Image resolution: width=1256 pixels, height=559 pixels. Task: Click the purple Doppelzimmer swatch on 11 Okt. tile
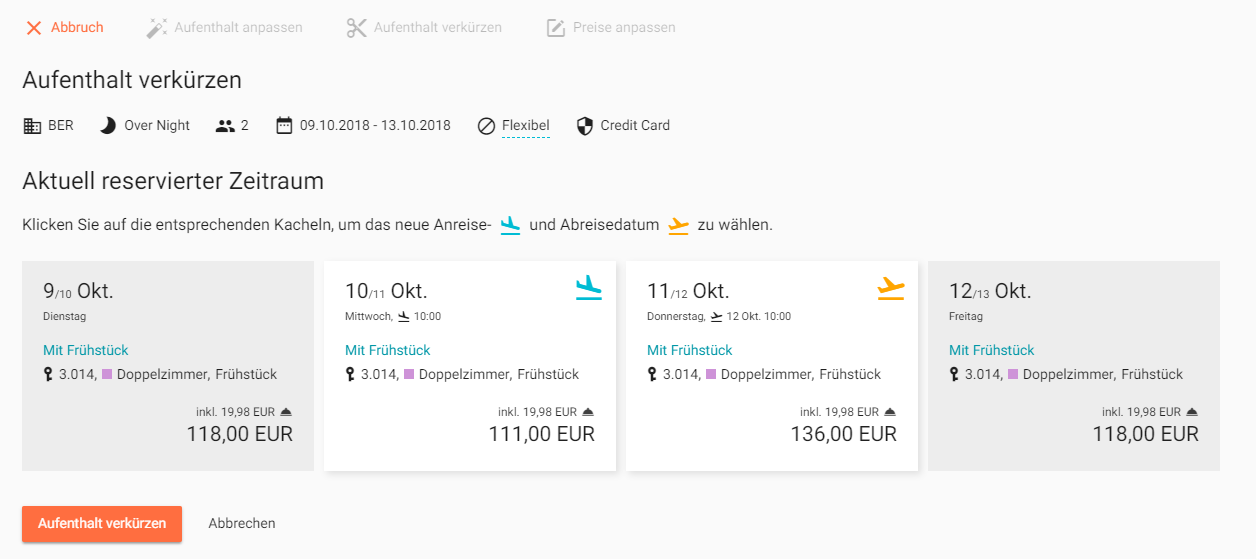point(711,374)
